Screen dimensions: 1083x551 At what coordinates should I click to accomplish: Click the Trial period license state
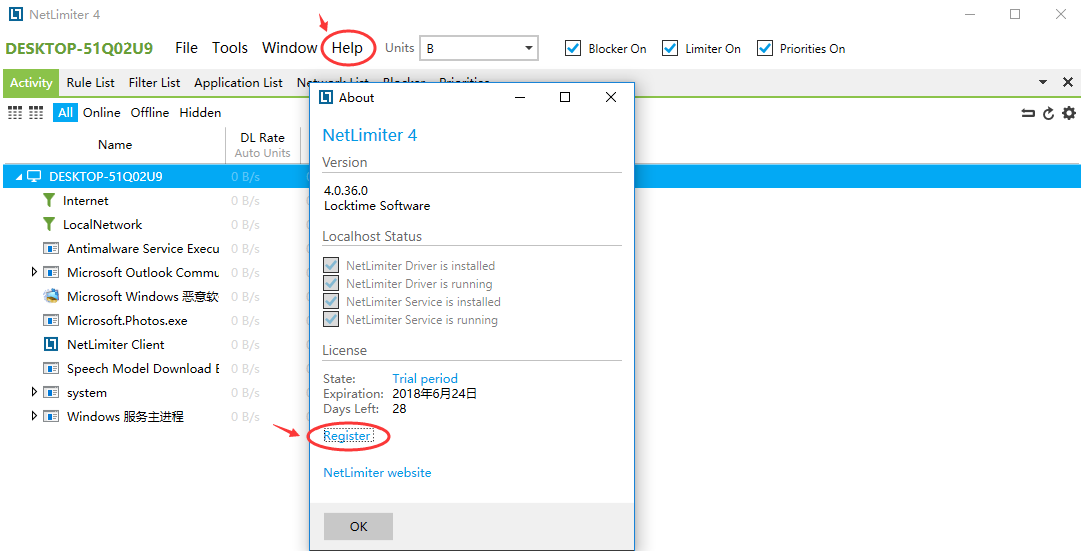[x=425, y=378]
